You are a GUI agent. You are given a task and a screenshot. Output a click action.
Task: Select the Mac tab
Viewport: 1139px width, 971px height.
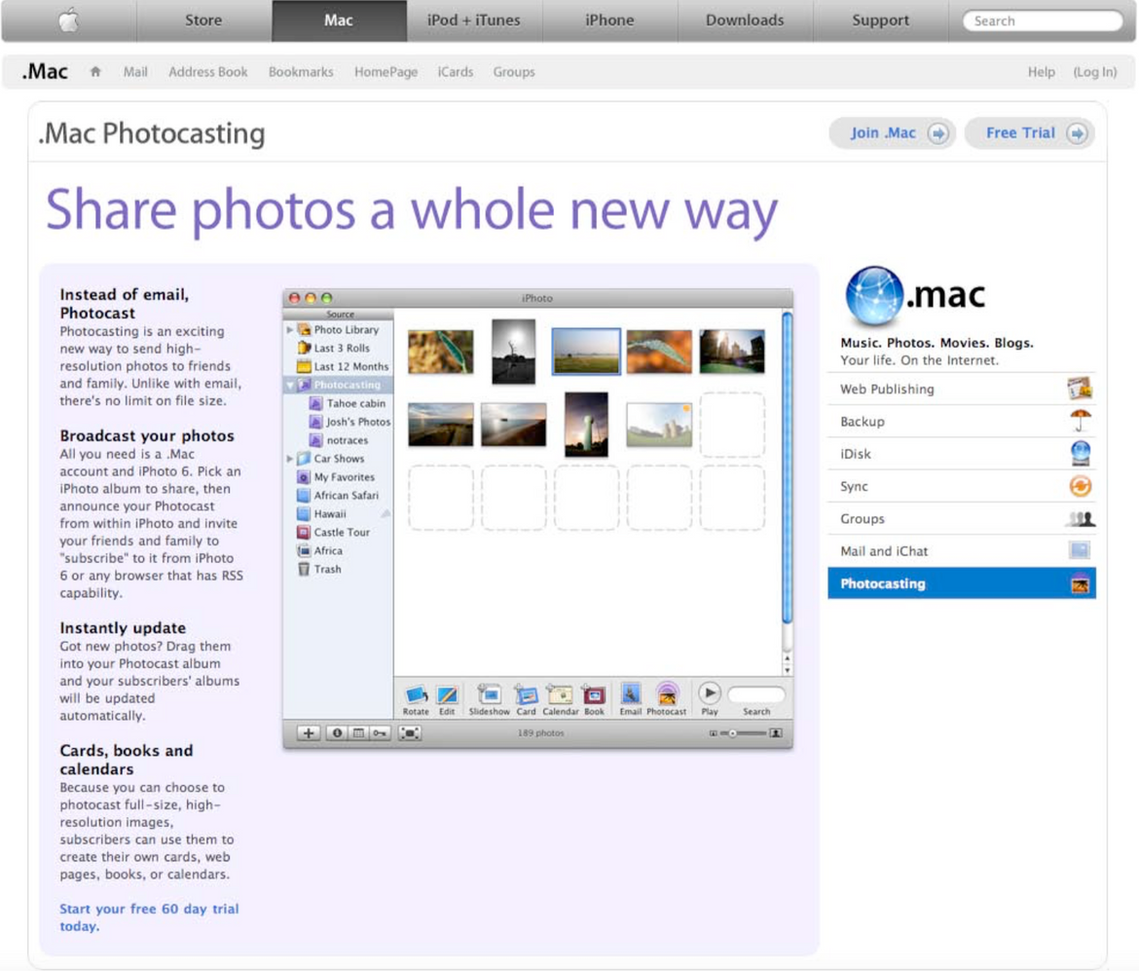point(339,20)
